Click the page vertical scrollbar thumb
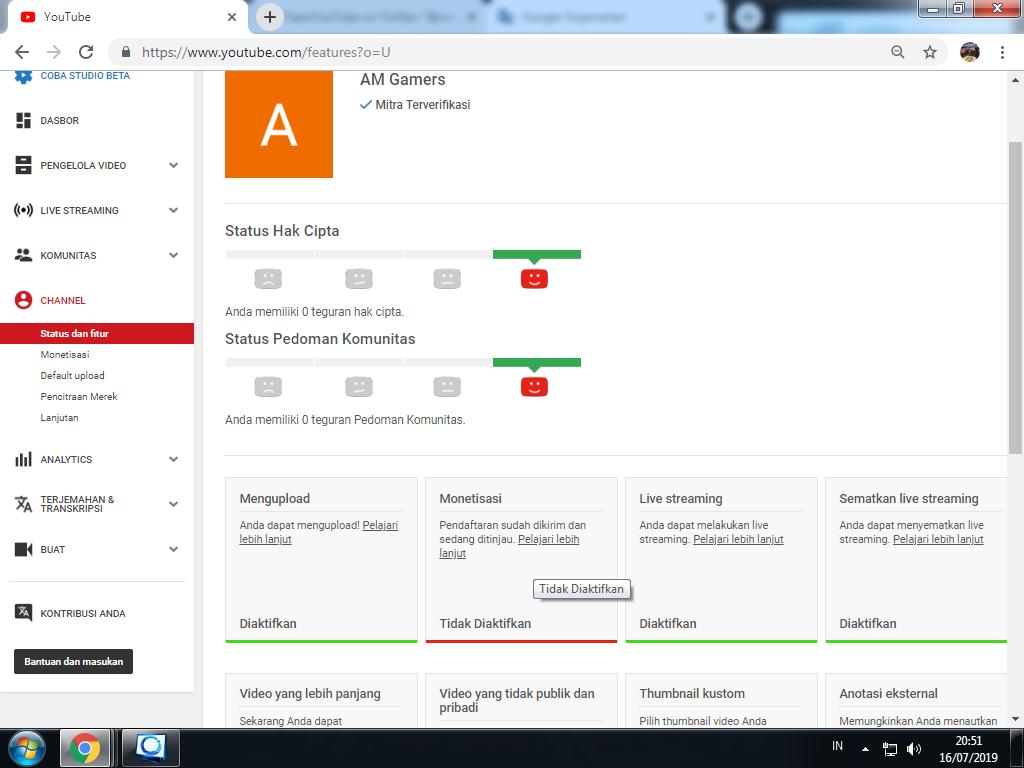Screen dimensions: 1024x768 click(x=1015, y=297)
